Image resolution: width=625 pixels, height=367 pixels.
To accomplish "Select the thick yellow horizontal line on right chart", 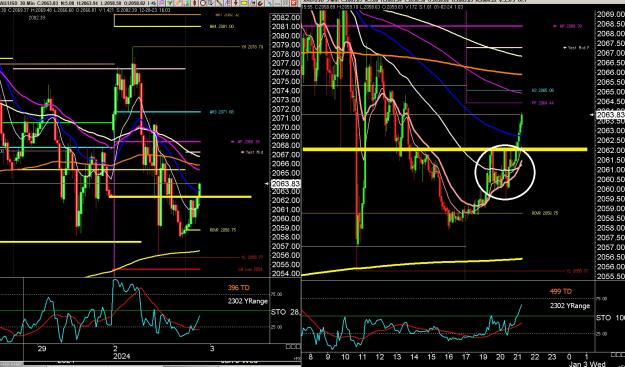I will [445, 149].
